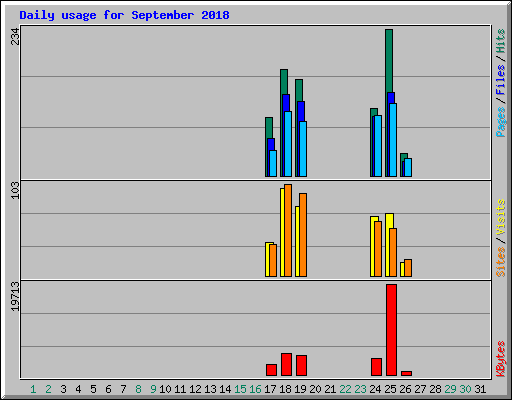Click the day 12 axis label

coord(195,389)
